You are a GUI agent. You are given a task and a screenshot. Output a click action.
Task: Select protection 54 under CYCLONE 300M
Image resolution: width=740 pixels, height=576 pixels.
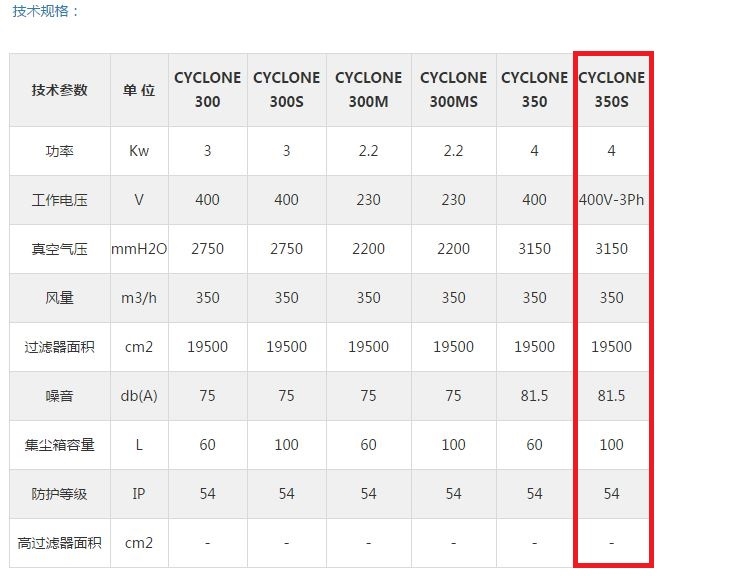tap(369, 494)
